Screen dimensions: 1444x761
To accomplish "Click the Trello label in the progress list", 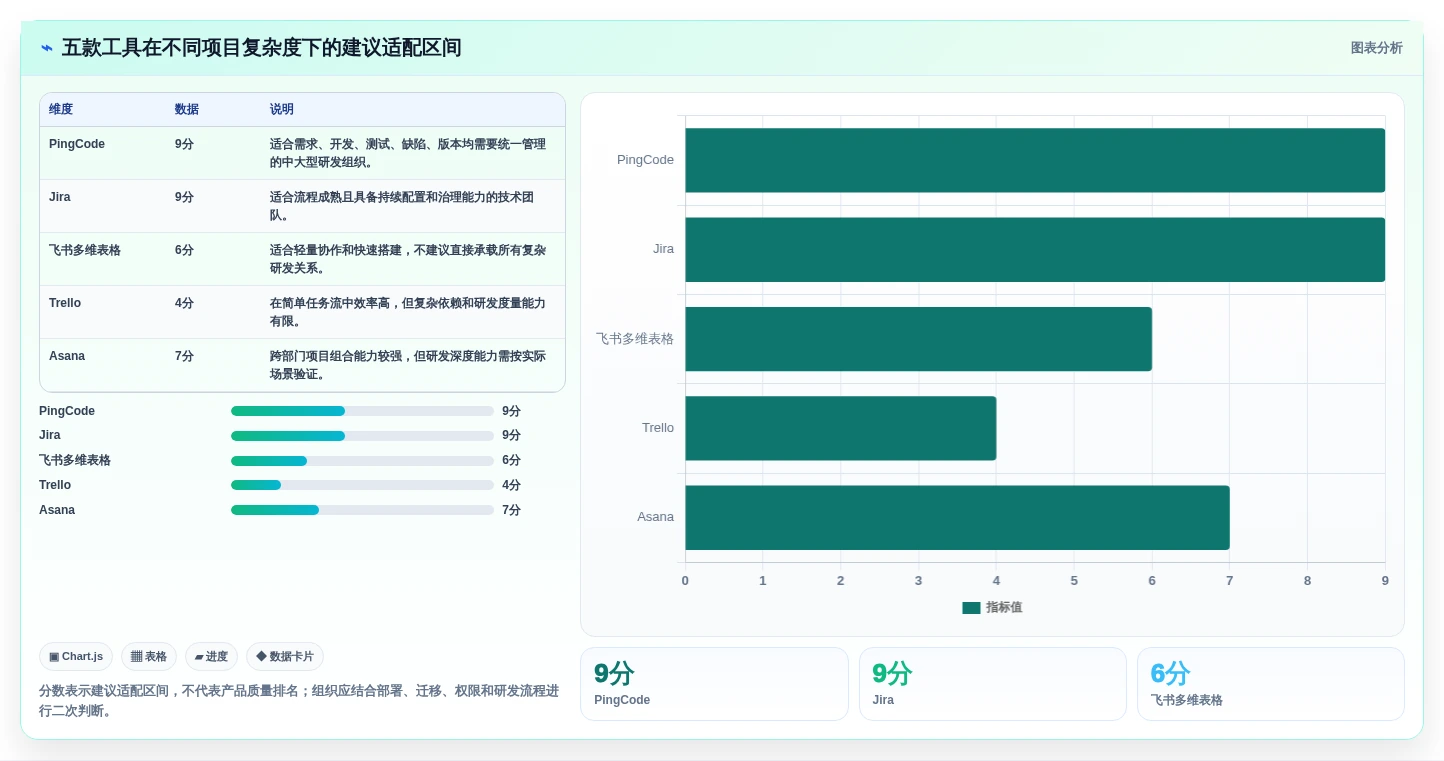I will (x=55, y=485).
